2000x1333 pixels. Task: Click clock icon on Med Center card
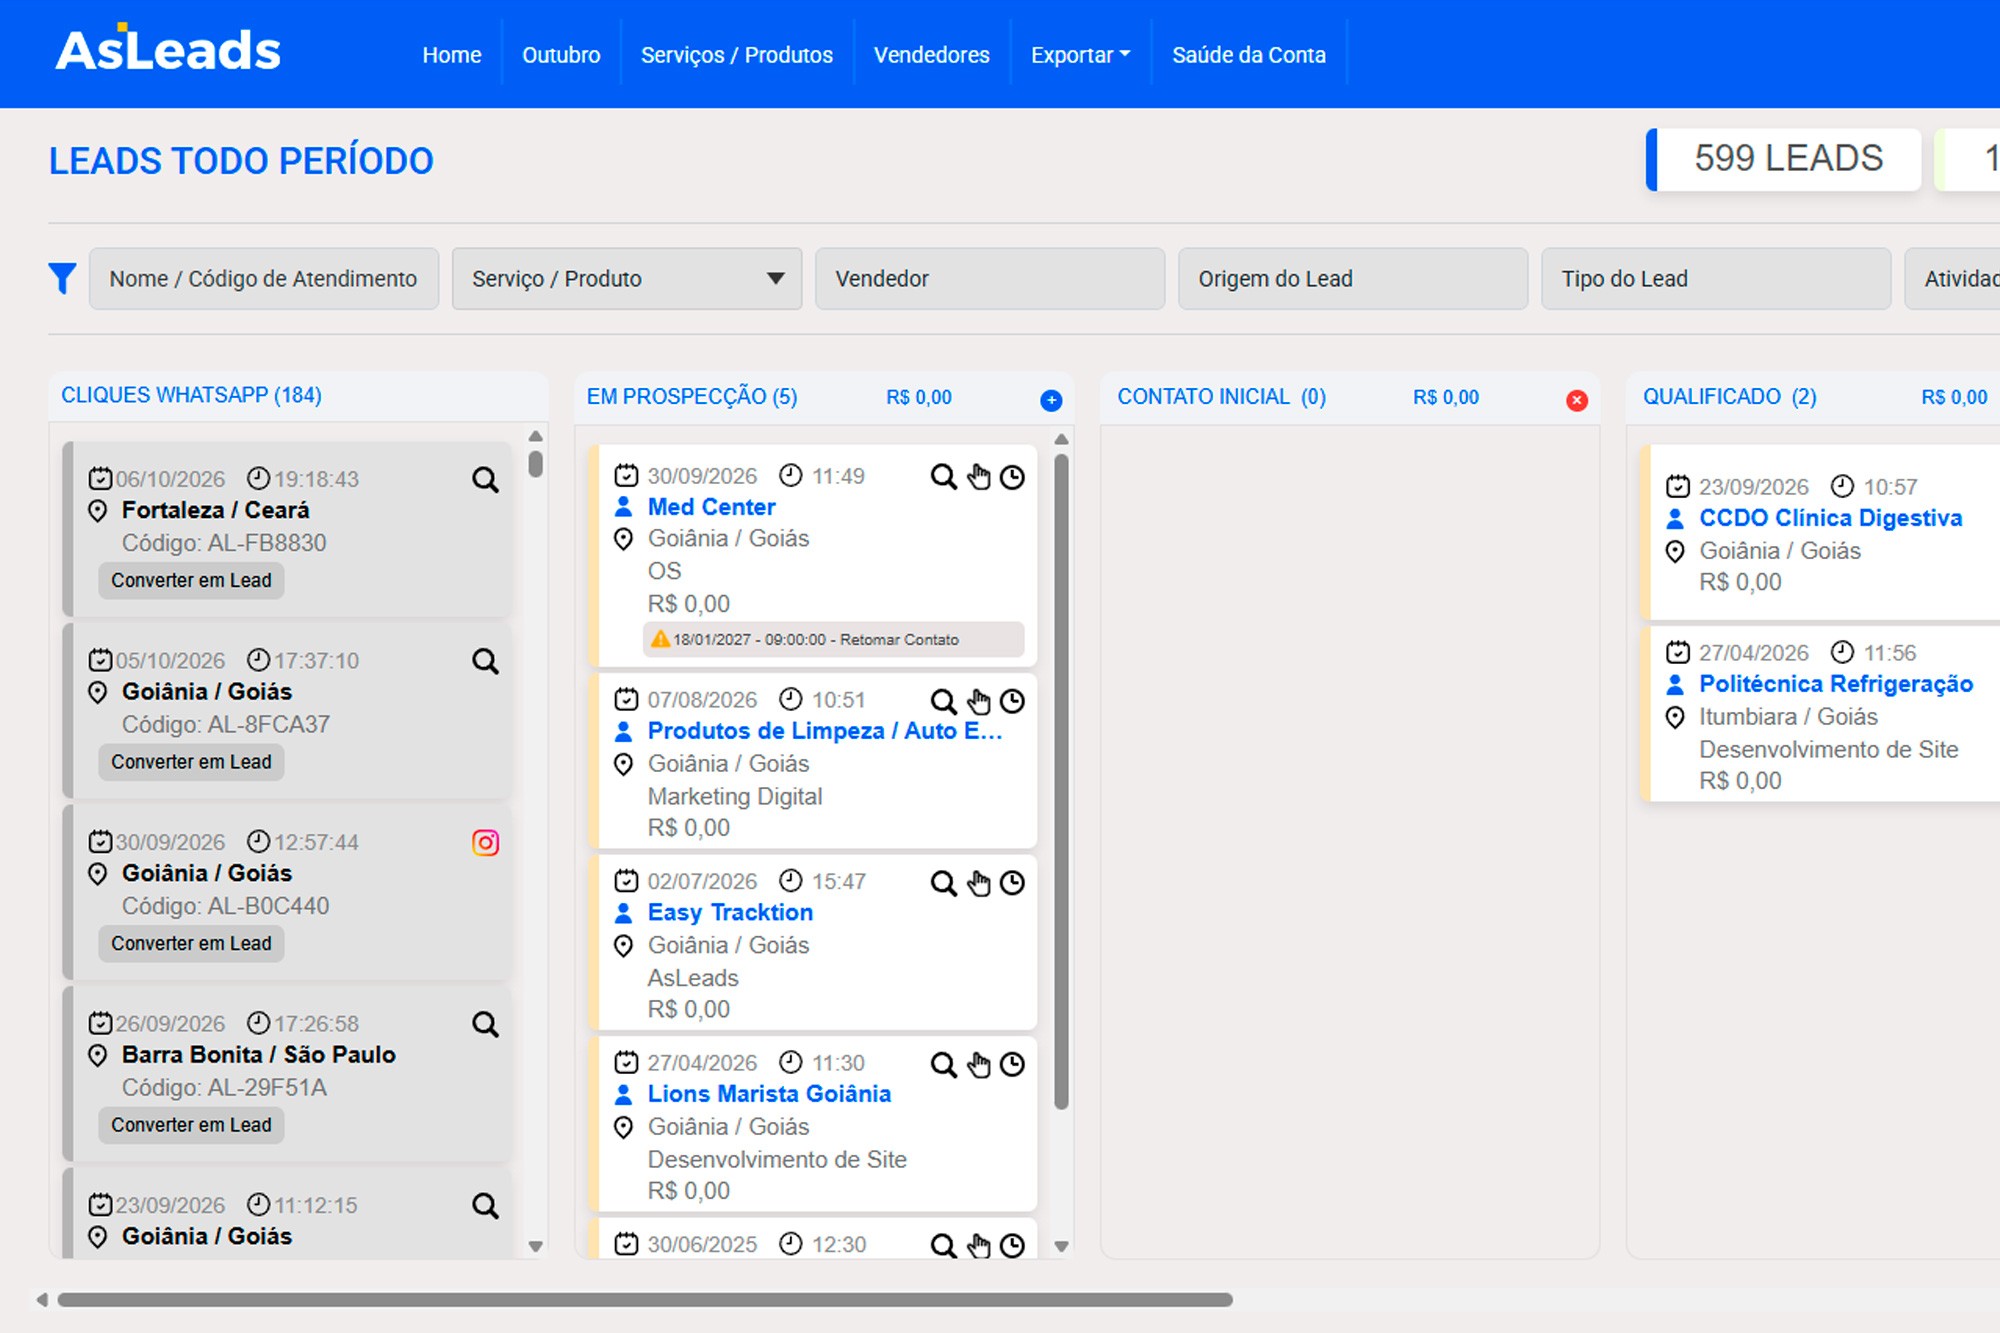1012,477
